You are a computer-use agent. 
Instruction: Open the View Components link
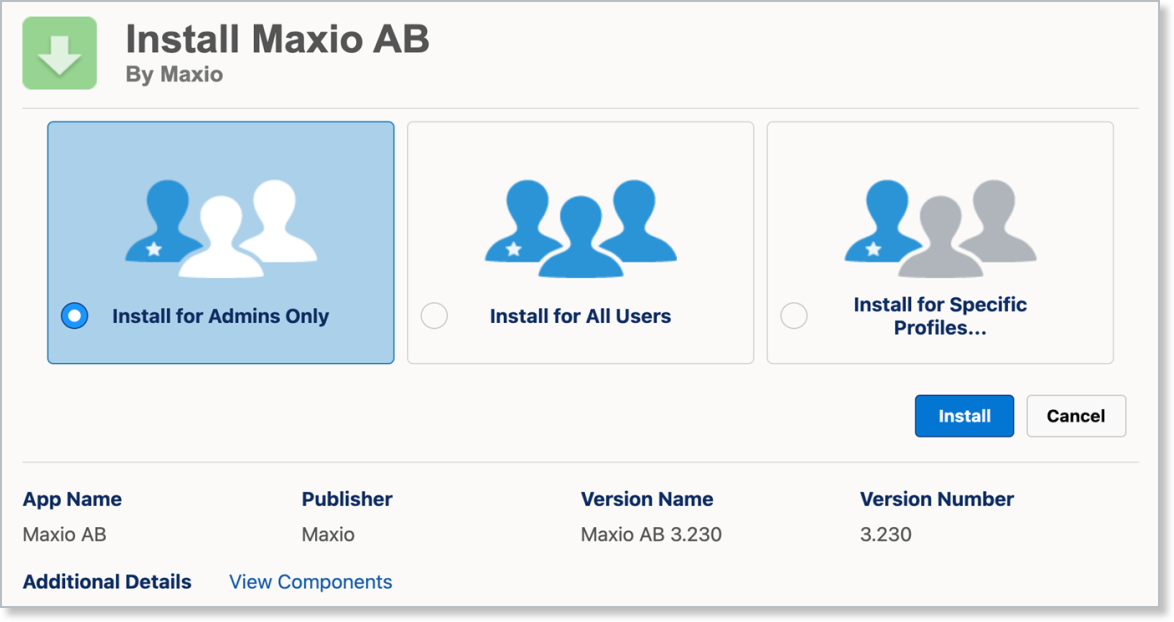point(311,582)
